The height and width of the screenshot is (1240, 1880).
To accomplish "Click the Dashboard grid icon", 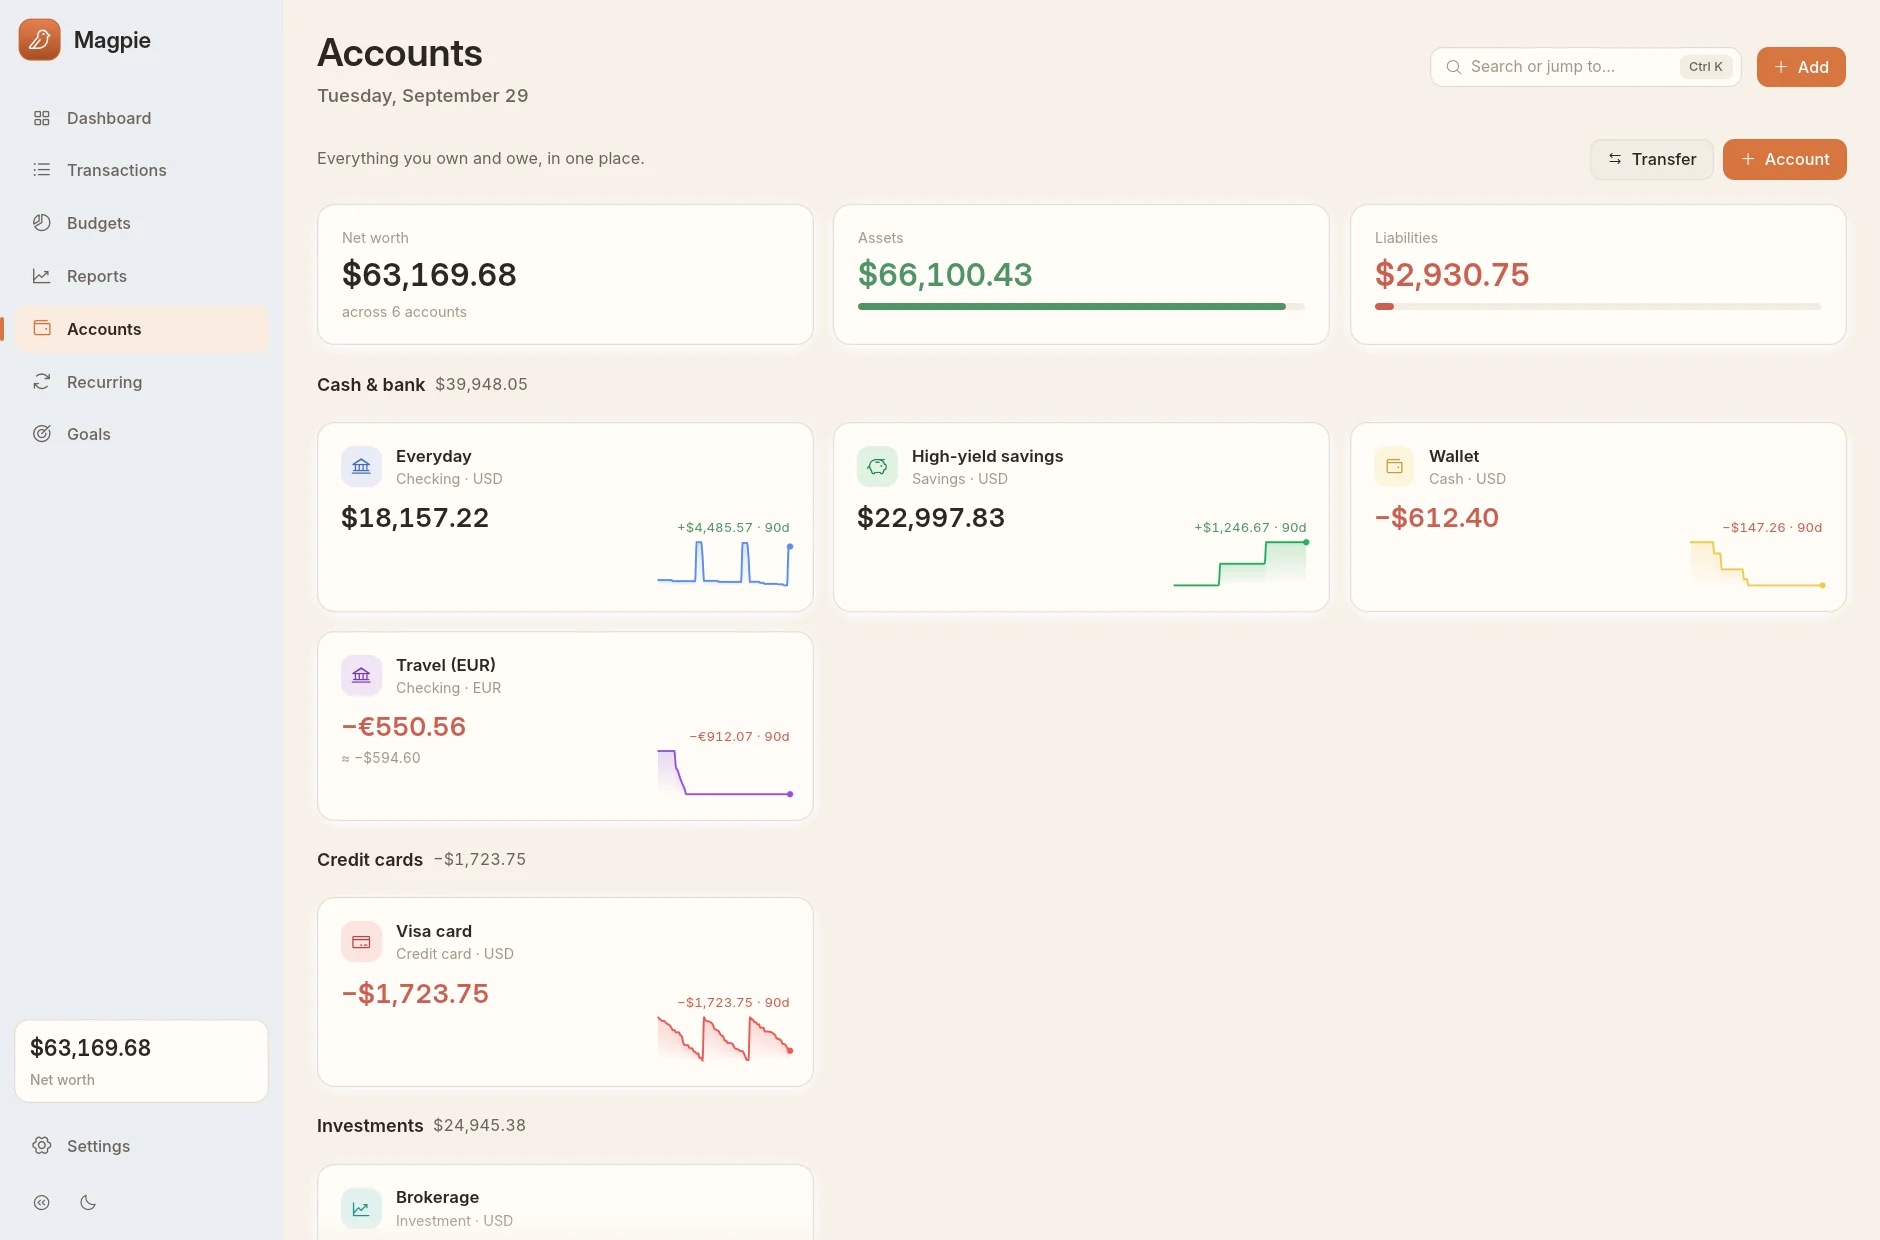I will [41, 118].
